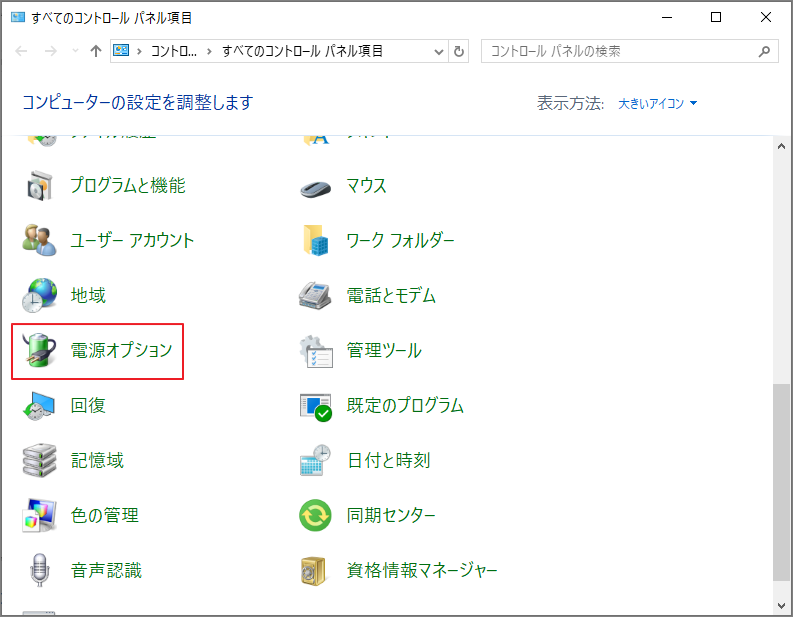Click the 電話とモデム telephone icon
The height and width of the screenshot is (617, 793).
pos(315,295)
